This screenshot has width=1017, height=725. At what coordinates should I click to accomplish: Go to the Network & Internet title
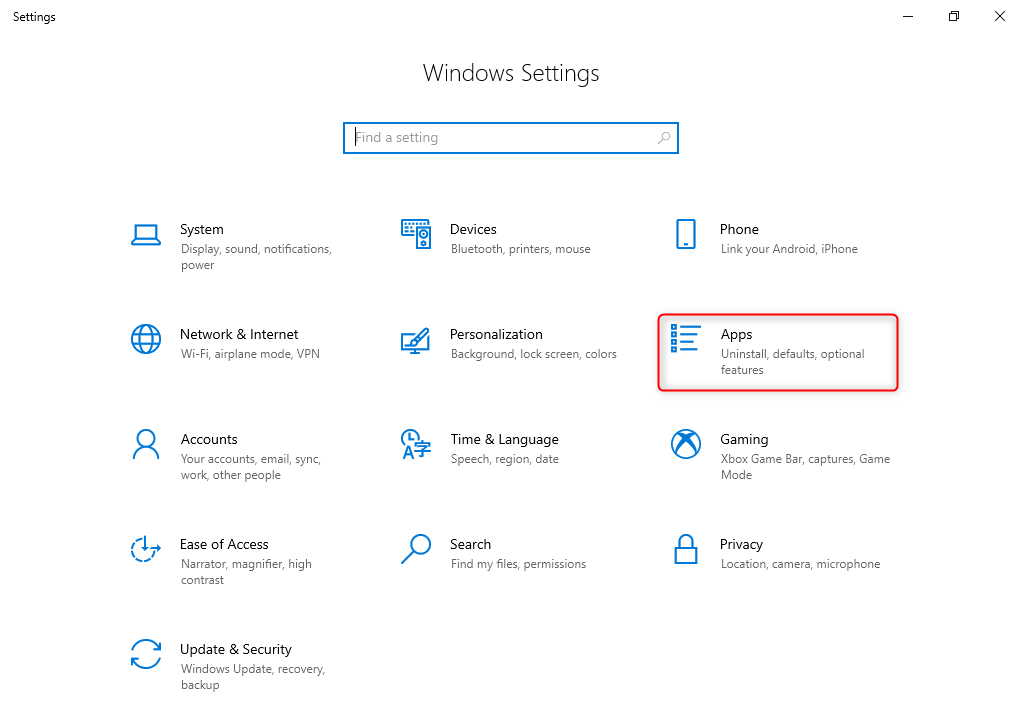pyautogui.click(x=239, y=335)
